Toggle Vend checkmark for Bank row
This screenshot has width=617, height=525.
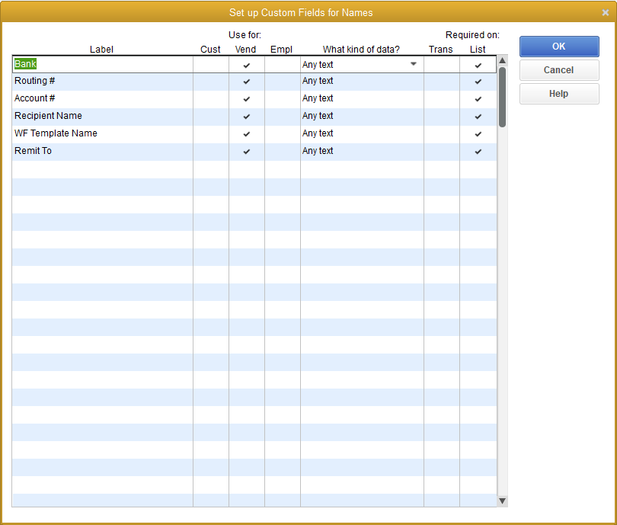(x=246, y=65)
